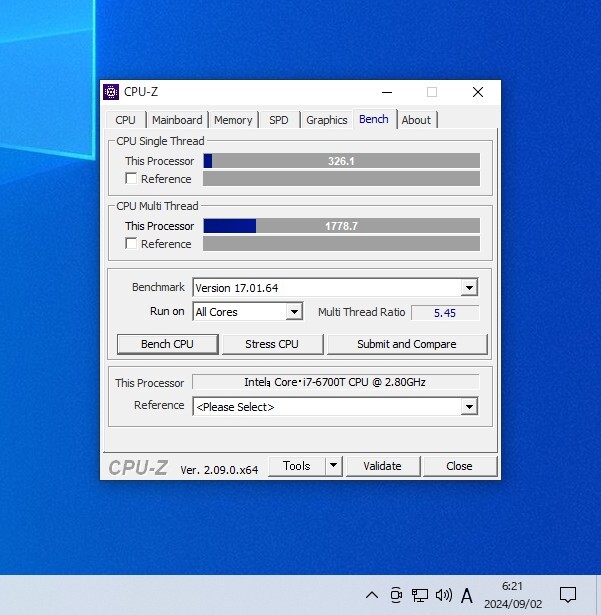The height and width of the screenshot is (615, 601).
Task: Click the volume speaker tray icon
Action: click(x=444, y=595)
